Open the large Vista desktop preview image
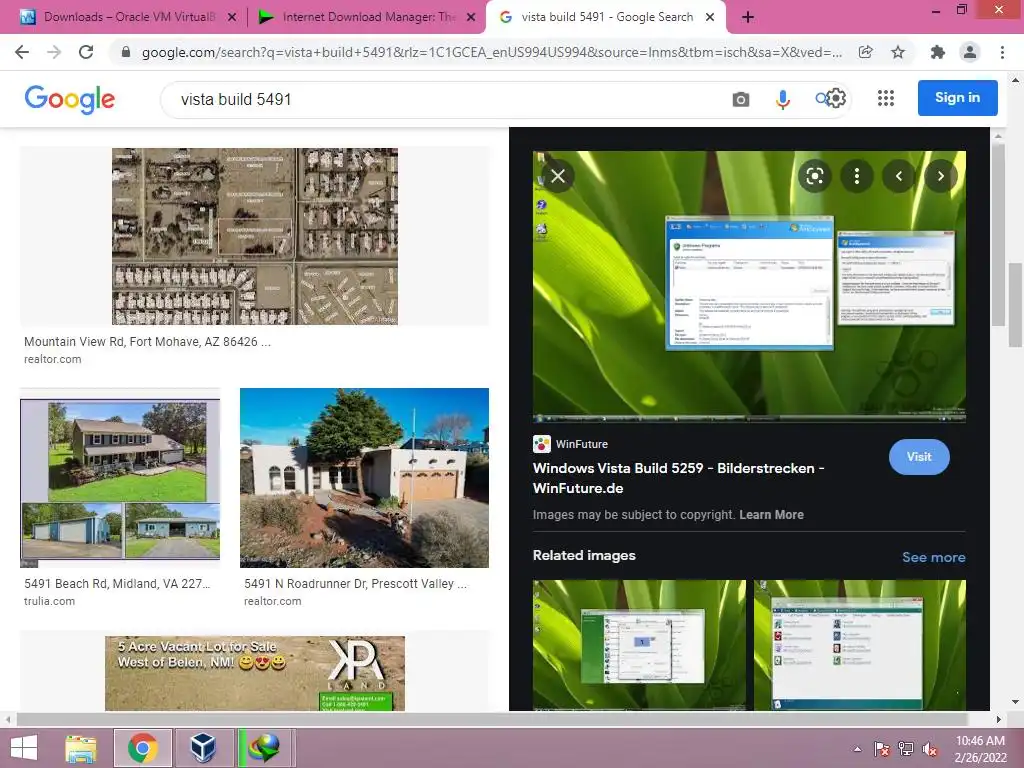The image size is (1024, 768). [x=749, y=286]
